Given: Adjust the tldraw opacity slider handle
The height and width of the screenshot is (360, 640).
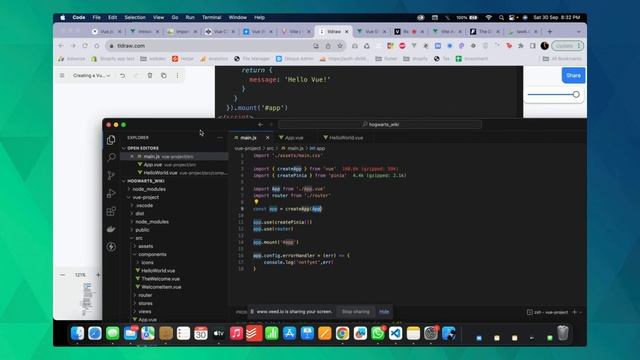Looking at the screenshot, I should [576, 94].
